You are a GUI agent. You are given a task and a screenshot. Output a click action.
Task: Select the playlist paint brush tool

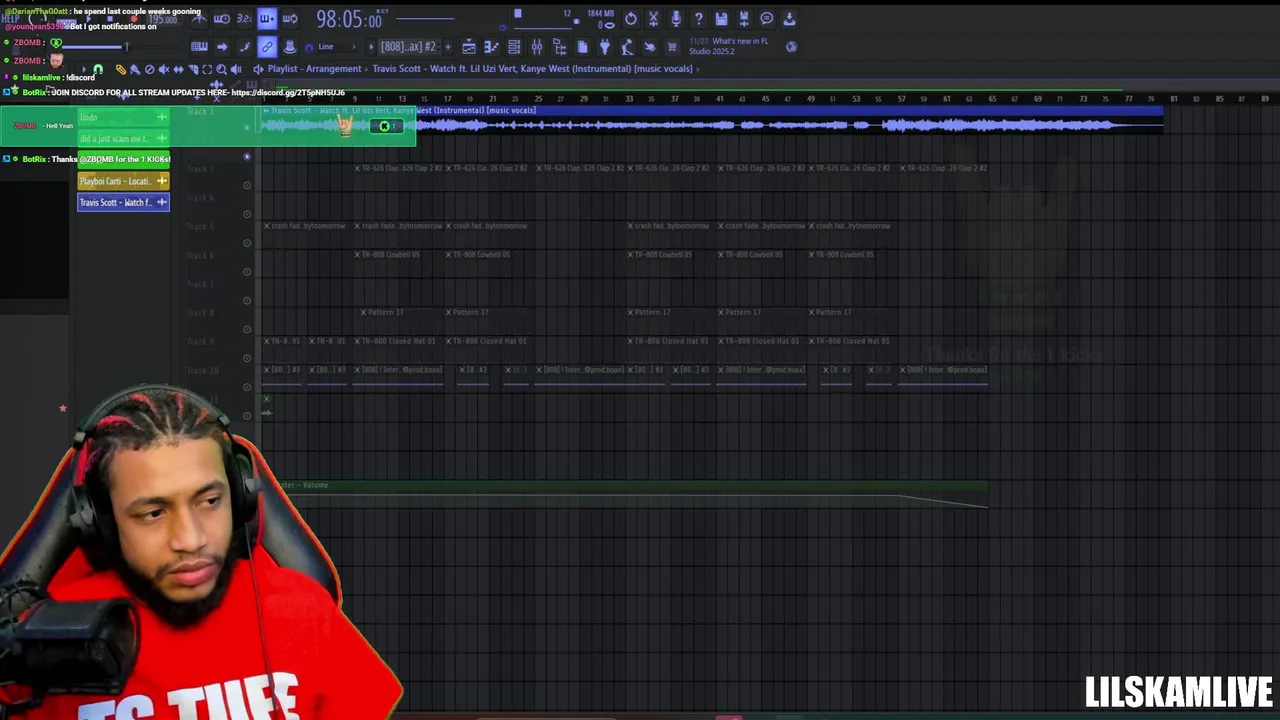135,69
